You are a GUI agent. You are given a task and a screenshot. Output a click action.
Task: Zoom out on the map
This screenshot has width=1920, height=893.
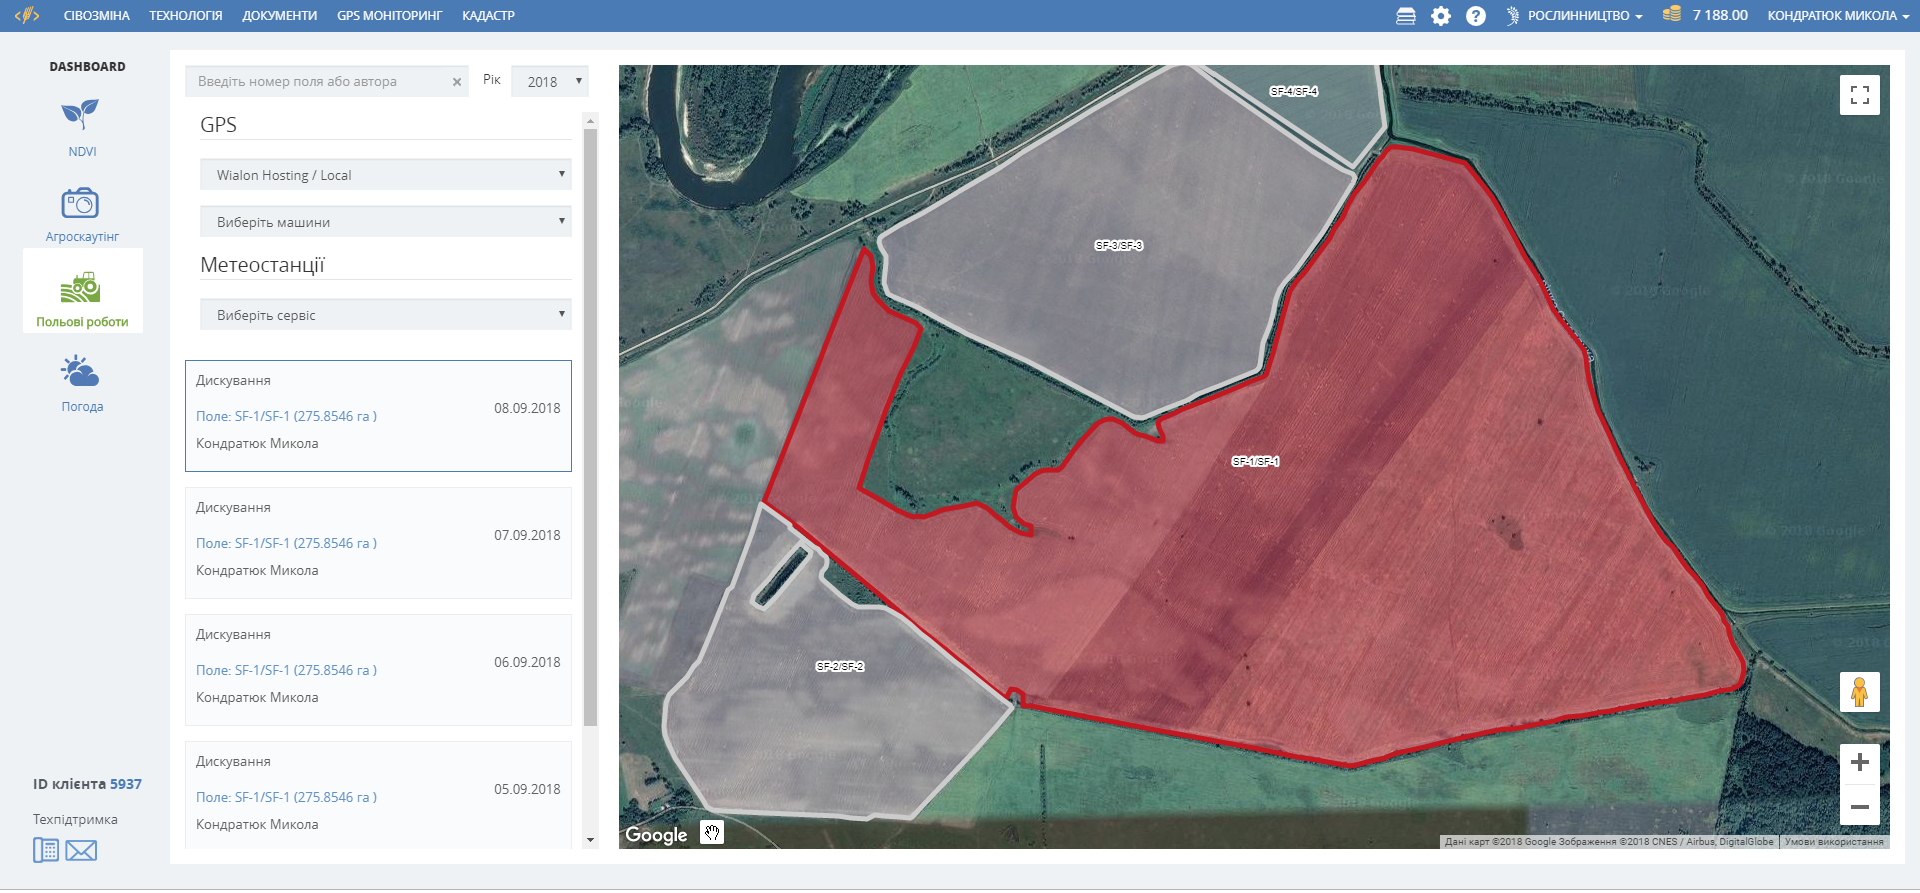(x=1859, y=806)
